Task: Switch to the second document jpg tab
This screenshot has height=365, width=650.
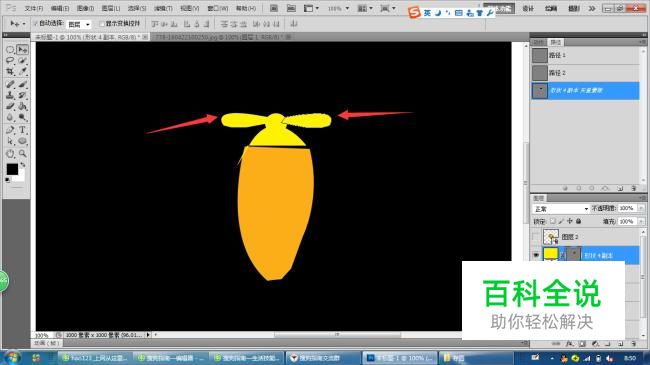Action: tap(223, 37)
